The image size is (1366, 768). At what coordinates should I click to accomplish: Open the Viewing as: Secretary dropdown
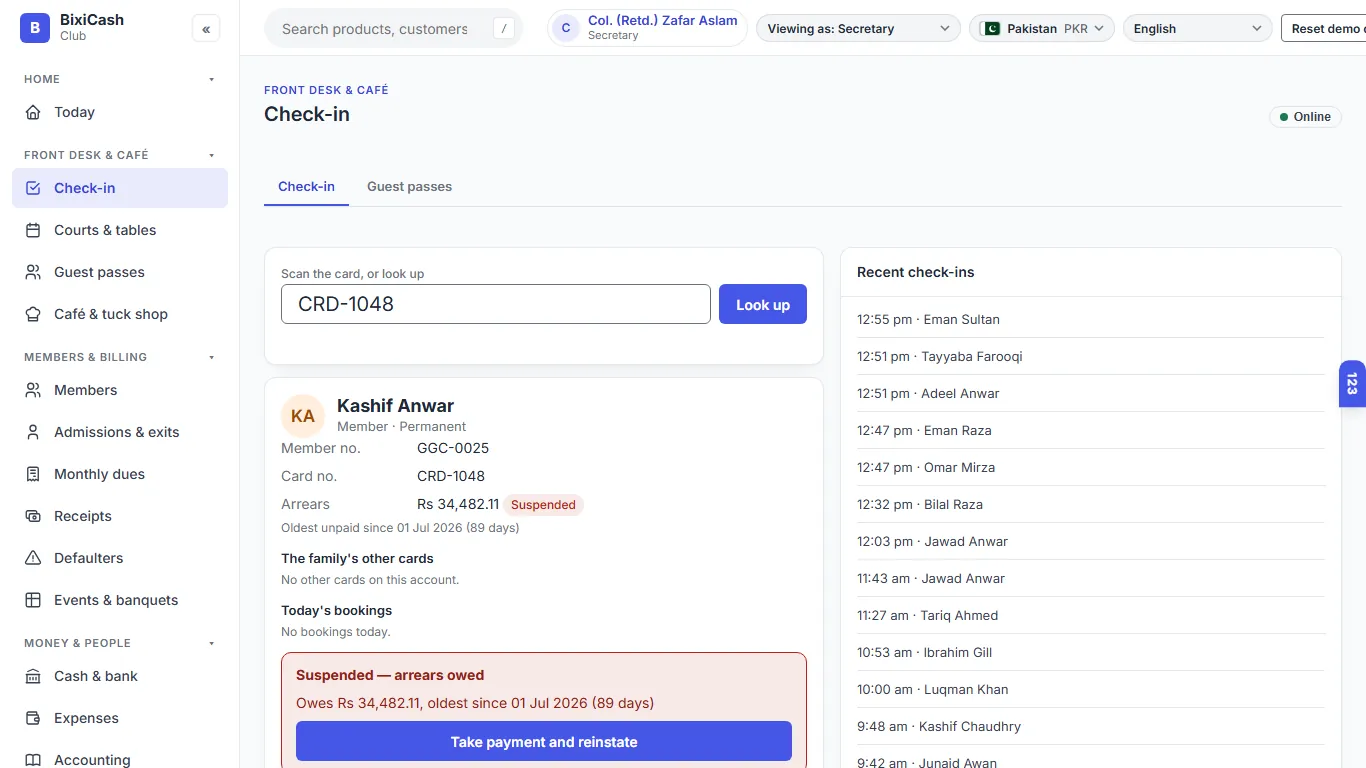[858, 29]
